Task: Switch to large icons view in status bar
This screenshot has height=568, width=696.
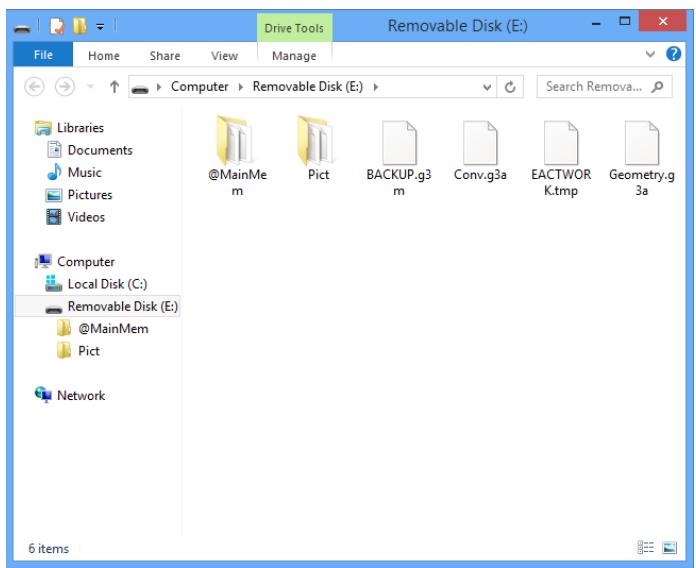Action: (x=669, y=547)
